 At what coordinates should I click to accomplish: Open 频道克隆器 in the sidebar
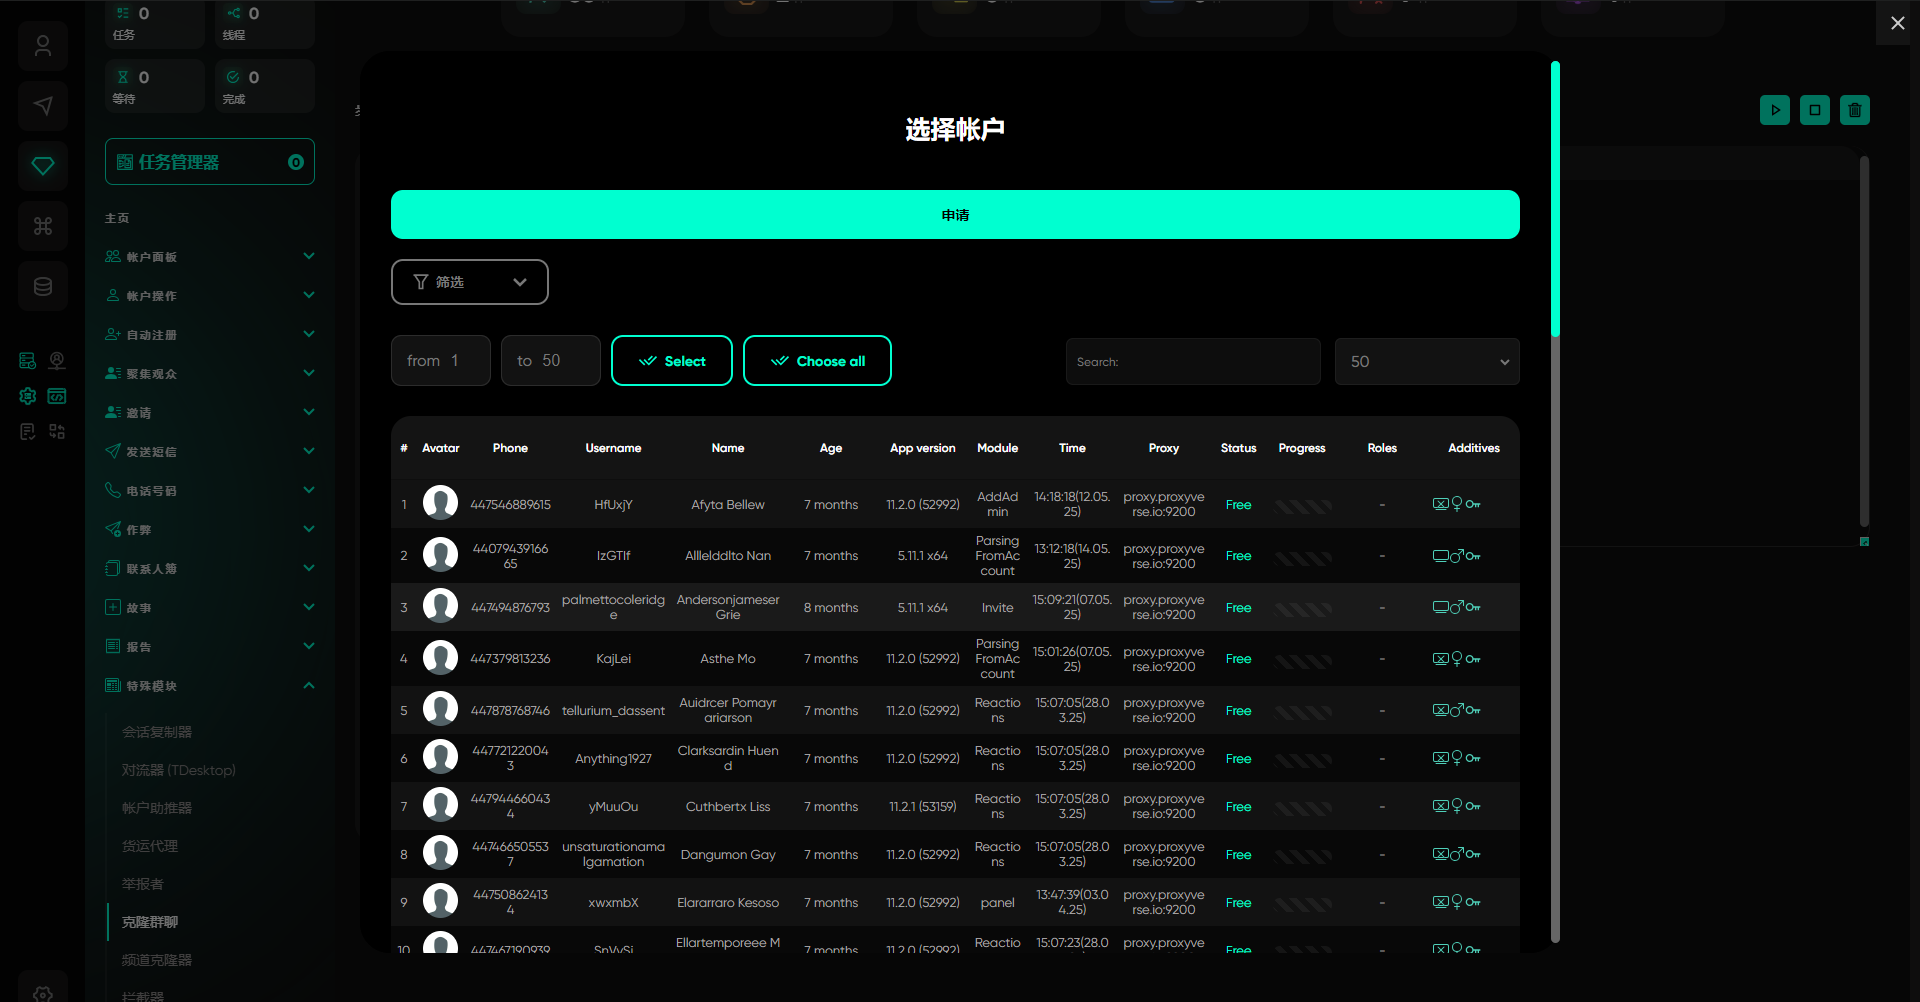coord(157,960)
